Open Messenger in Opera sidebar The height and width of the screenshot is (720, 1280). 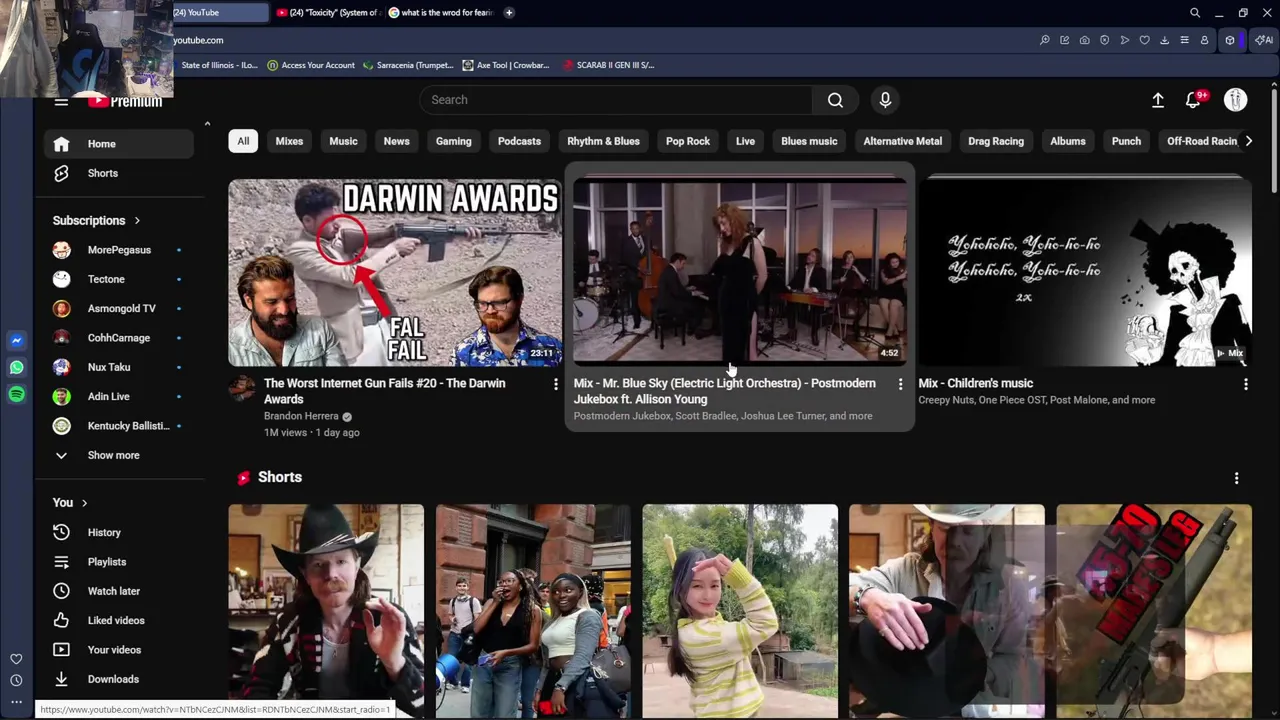pyautogui.click(x=16, y=341)
